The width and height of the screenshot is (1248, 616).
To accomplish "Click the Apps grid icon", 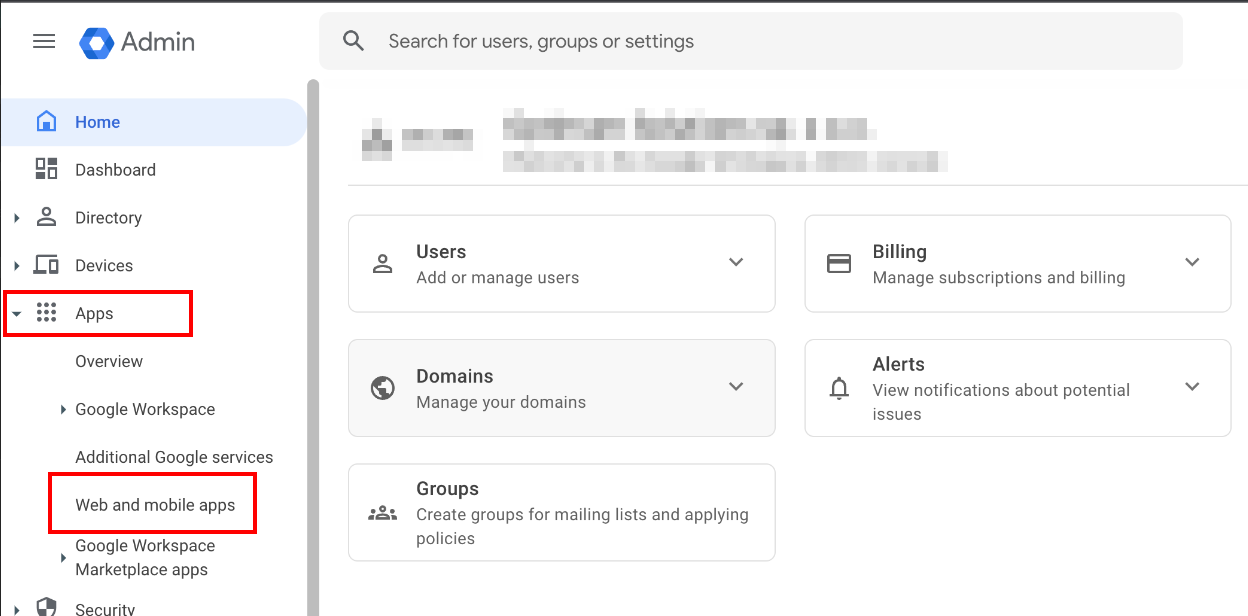I will click(46, 313).
